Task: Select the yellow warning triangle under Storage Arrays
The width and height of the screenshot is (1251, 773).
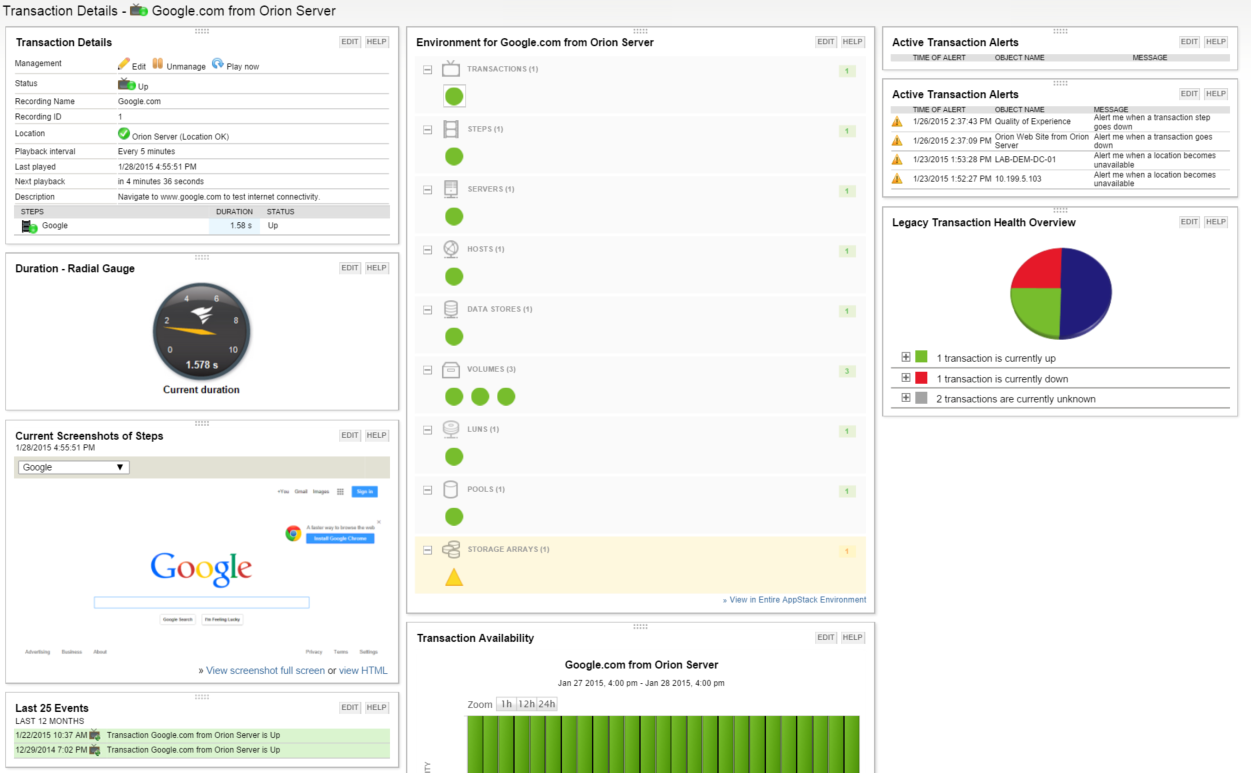Action: click(x=454, y=577)
